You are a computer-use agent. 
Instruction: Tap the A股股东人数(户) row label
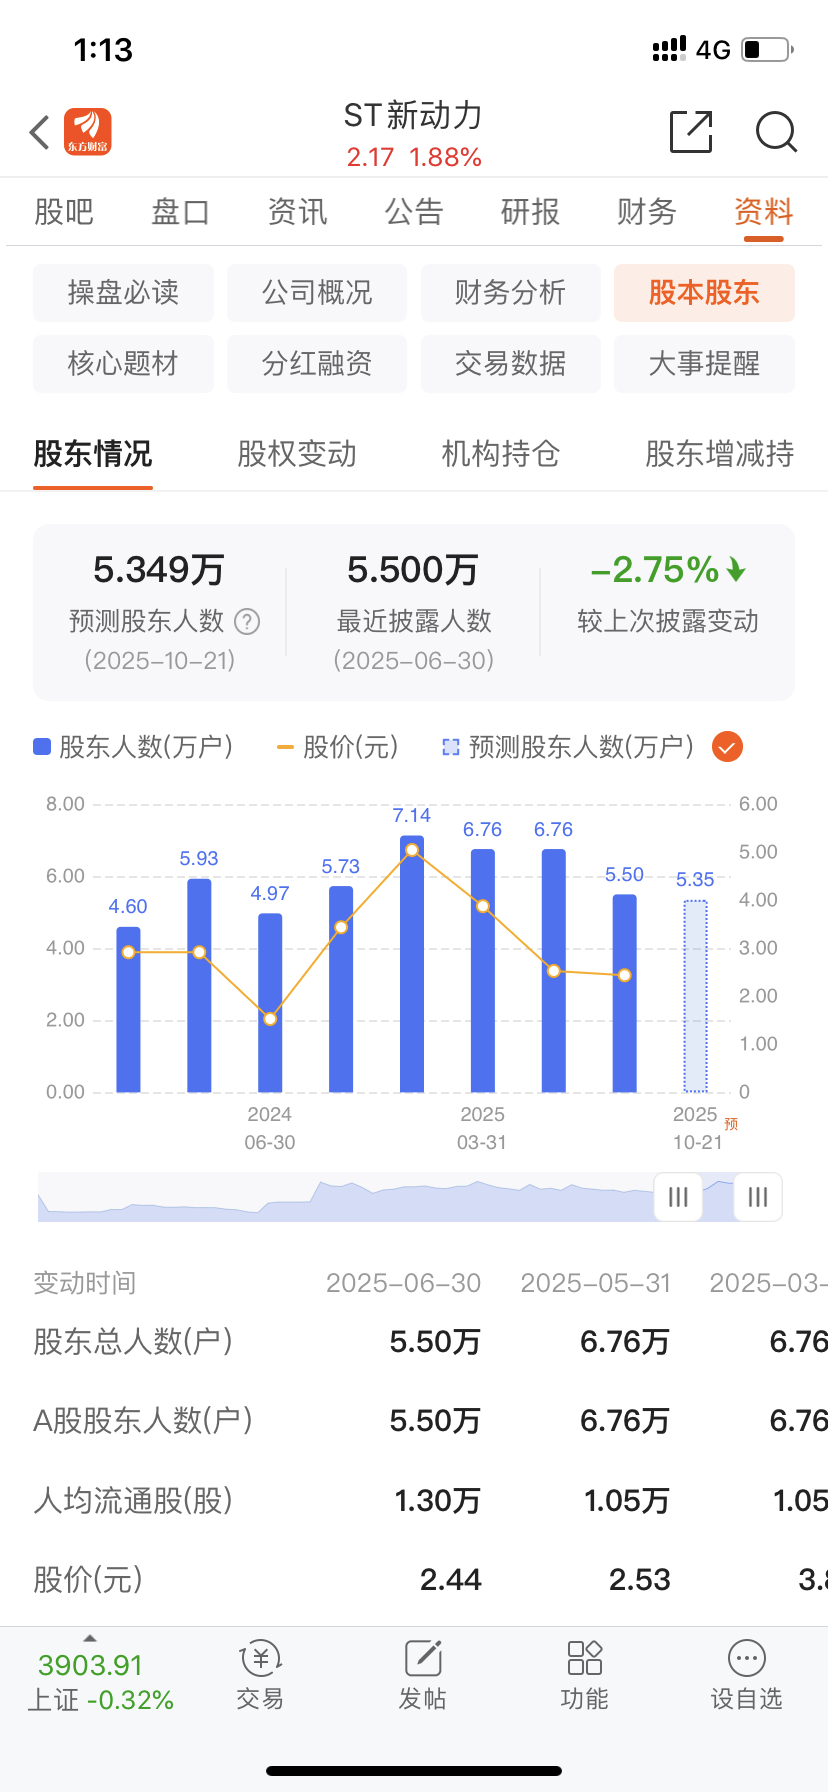[x=143, y=1420]
